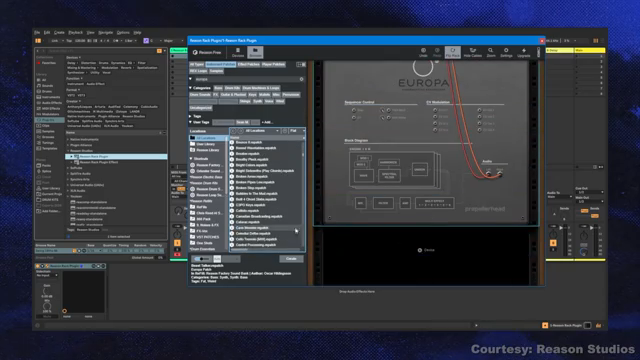The width and height of the screenshot is (640, 360).
Task: Open the Options menu
Action: (x=123, y=32)
